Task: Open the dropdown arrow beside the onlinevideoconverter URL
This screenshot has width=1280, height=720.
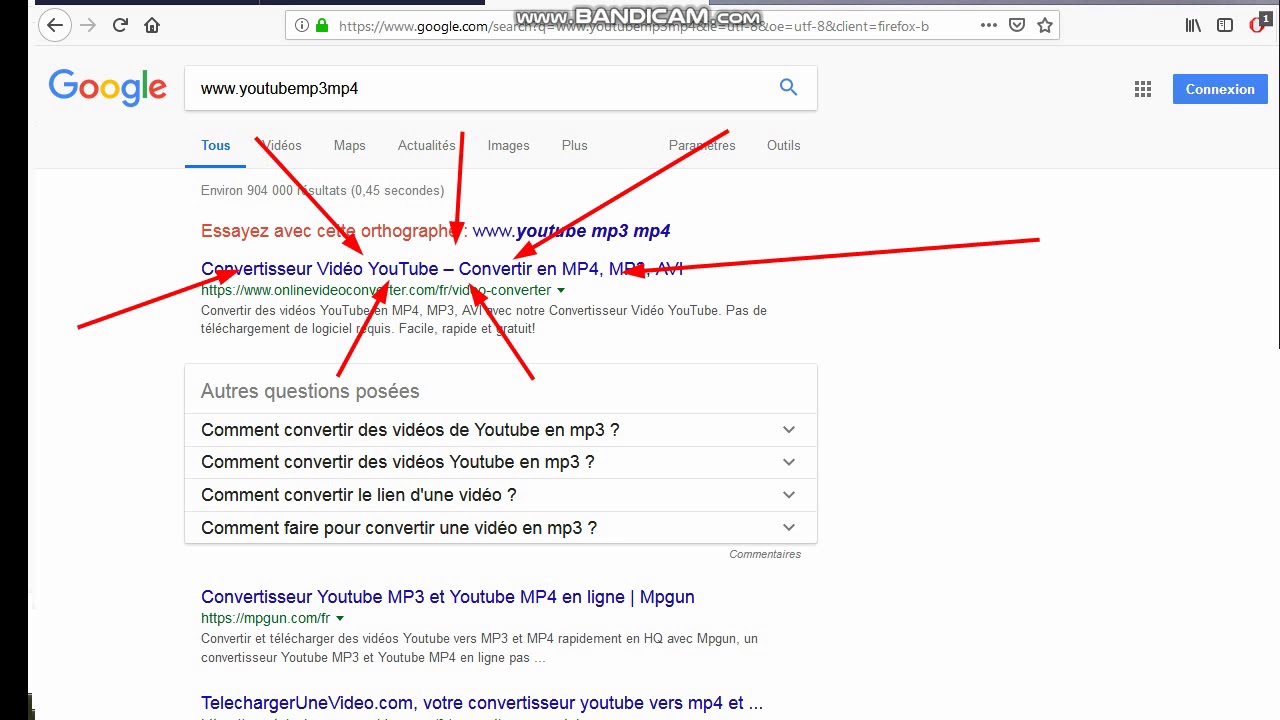Action: [560, 290]
